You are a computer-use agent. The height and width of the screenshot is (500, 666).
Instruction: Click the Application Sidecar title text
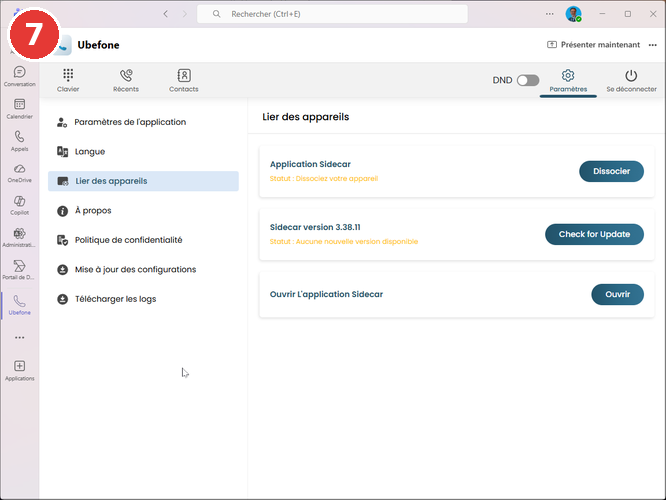(310, 164)
